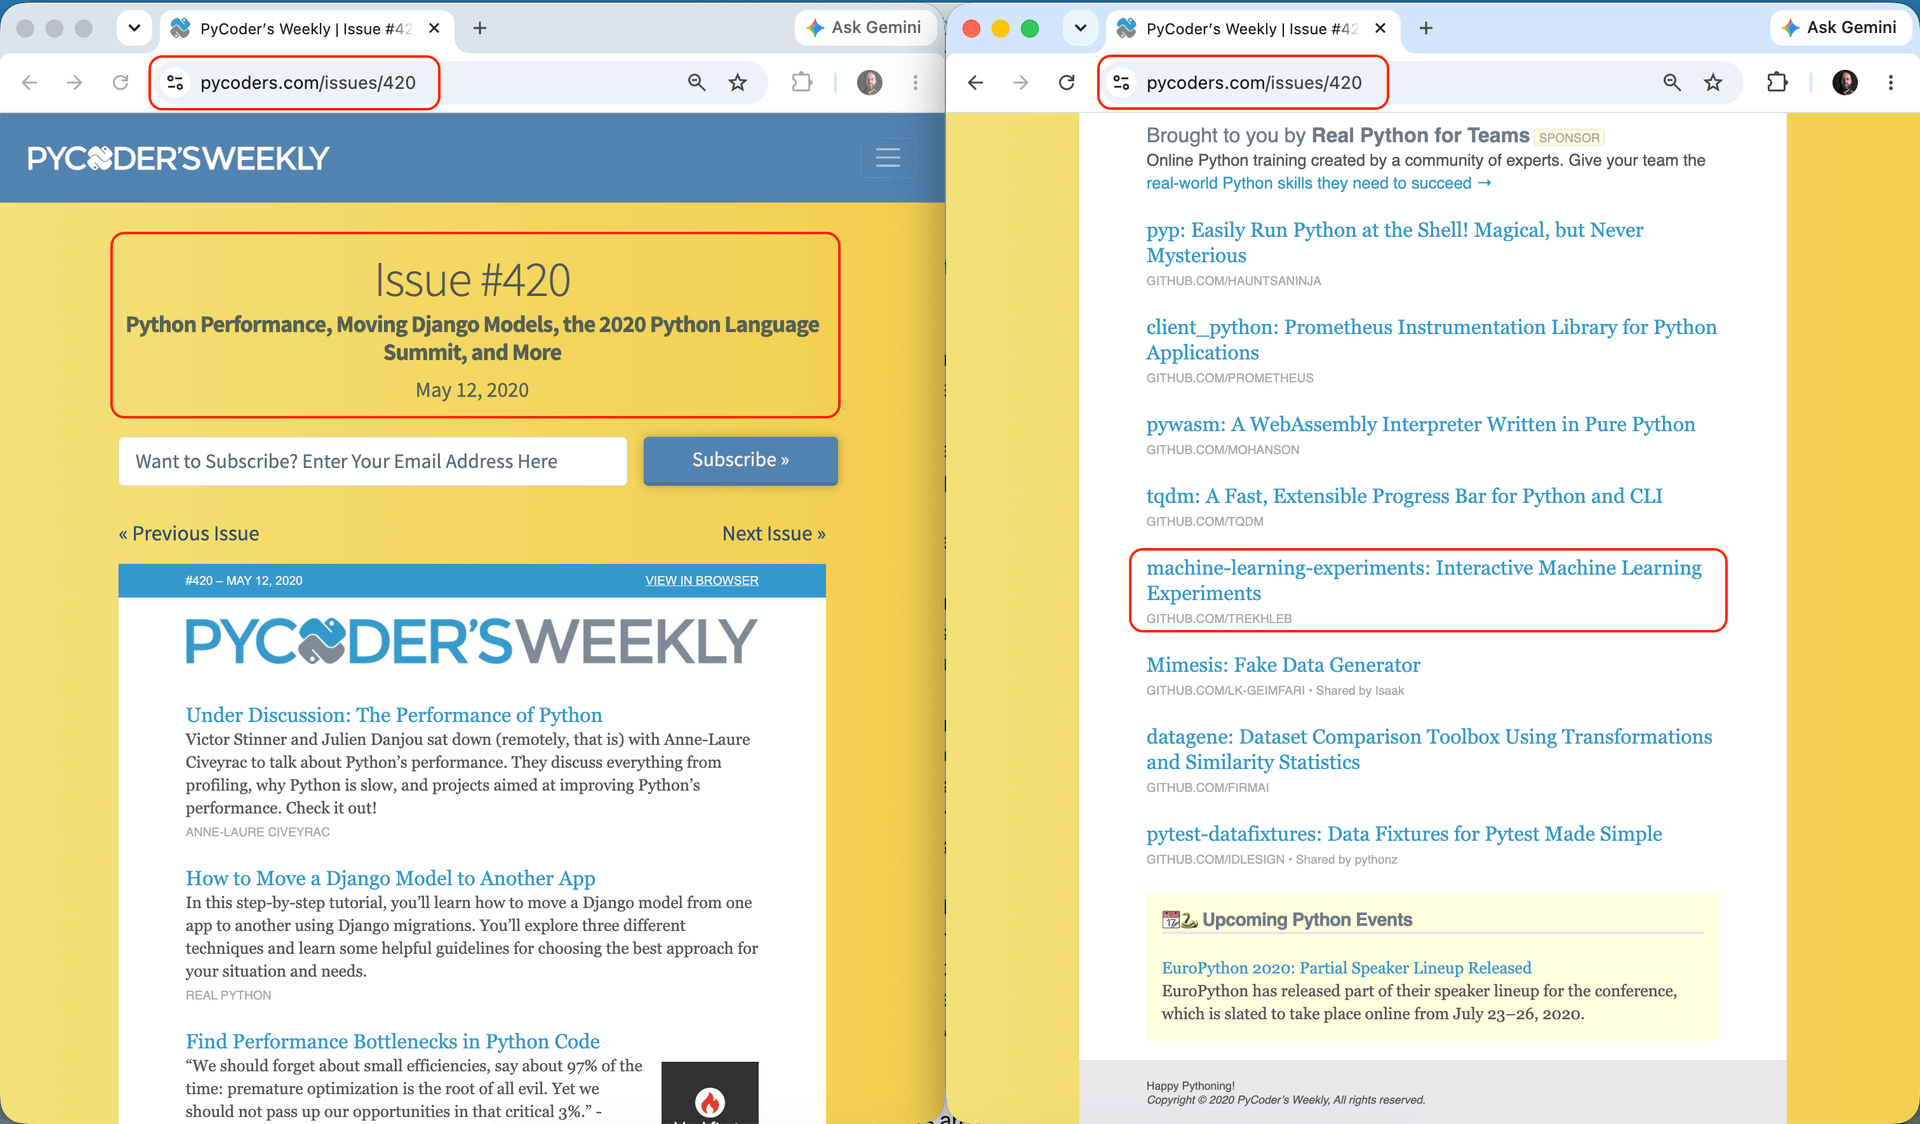Click the large PyCoder's Weekly newsletter logo
Screen dimensions: 1920x1124
pyautogui.click(x=472, y=641)
